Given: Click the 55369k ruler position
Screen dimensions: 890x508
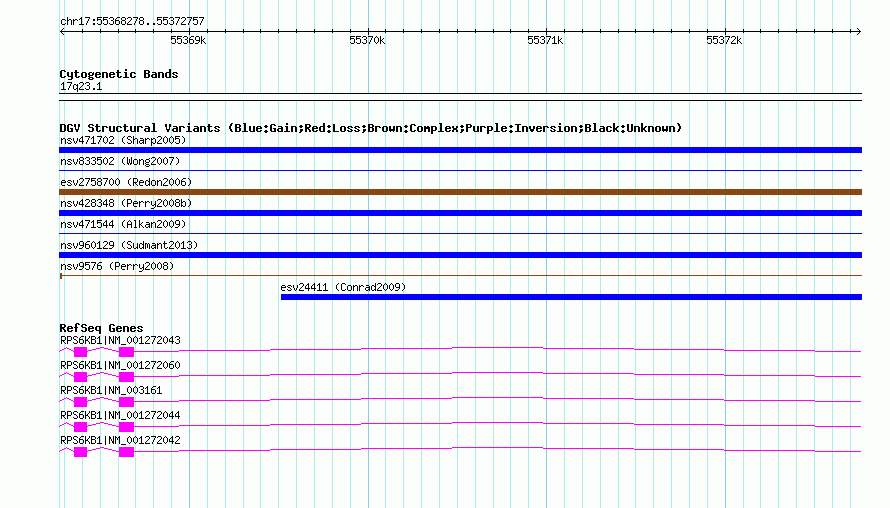Looking at the screenshot, I should pos(188,40).
